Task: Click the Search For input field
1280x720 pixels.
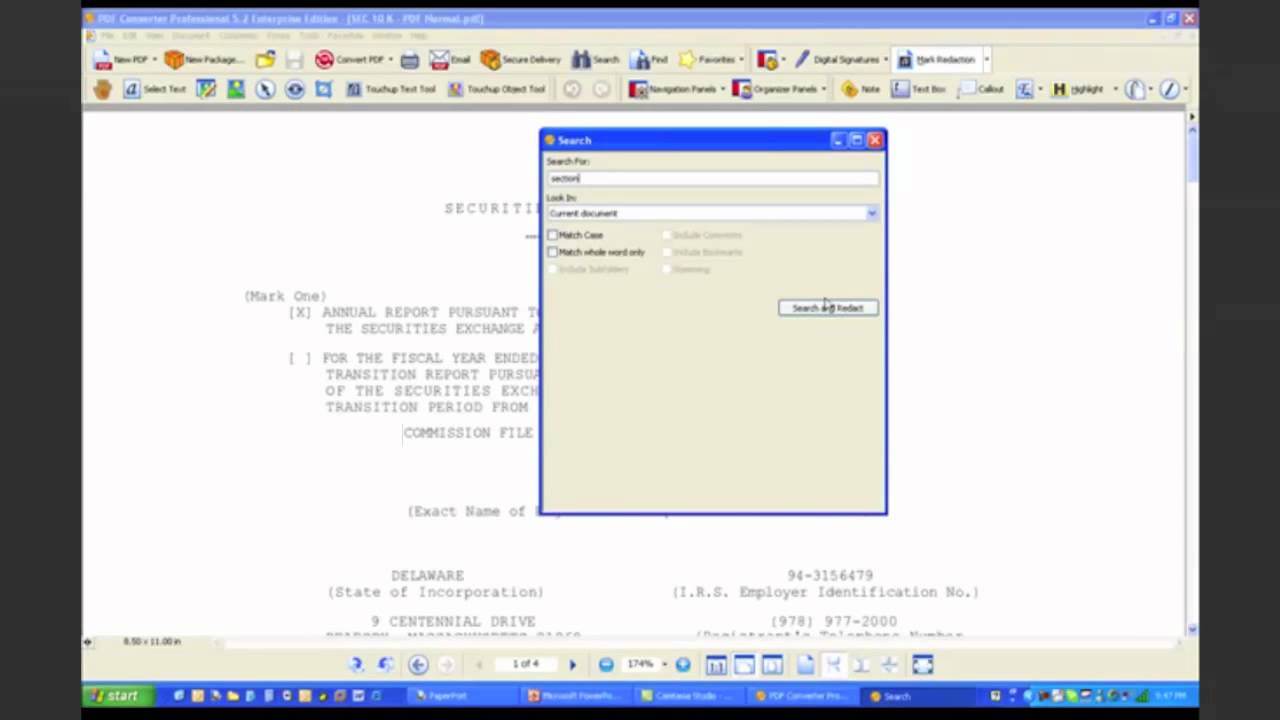Action: (713, 178)
